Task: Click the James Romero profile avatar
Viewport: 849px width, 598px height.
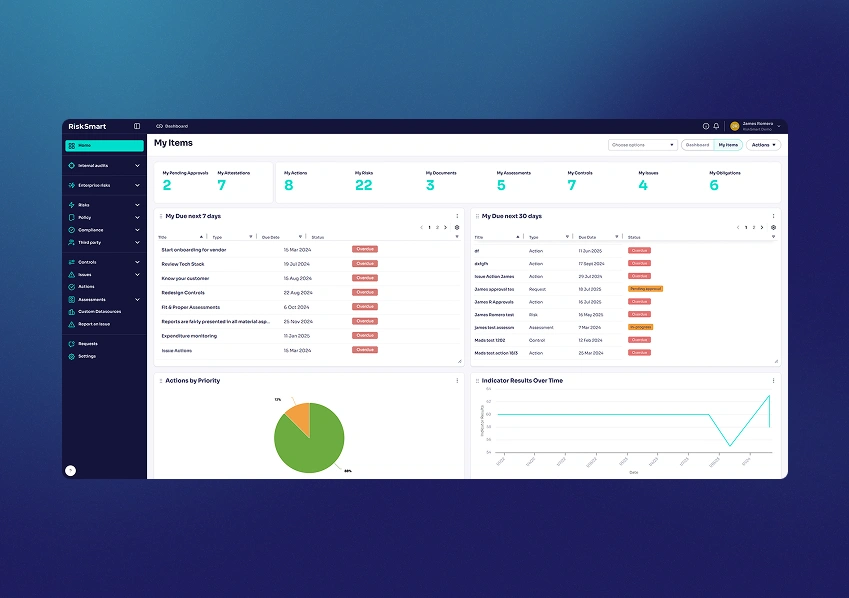Action: (734, 126)
